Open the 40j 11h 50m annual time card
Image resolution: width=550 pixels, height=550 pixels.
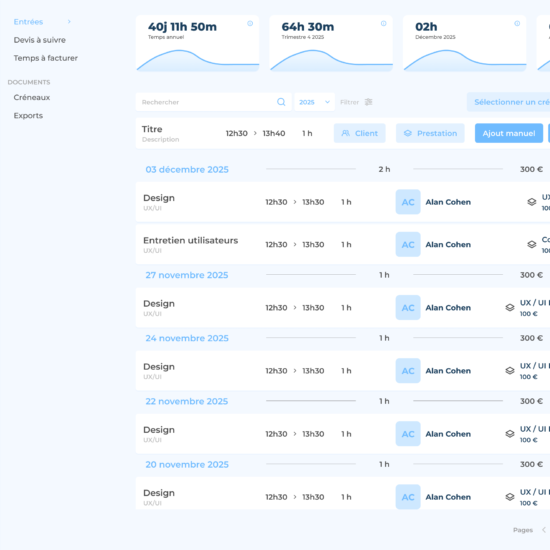coord(197,43)
